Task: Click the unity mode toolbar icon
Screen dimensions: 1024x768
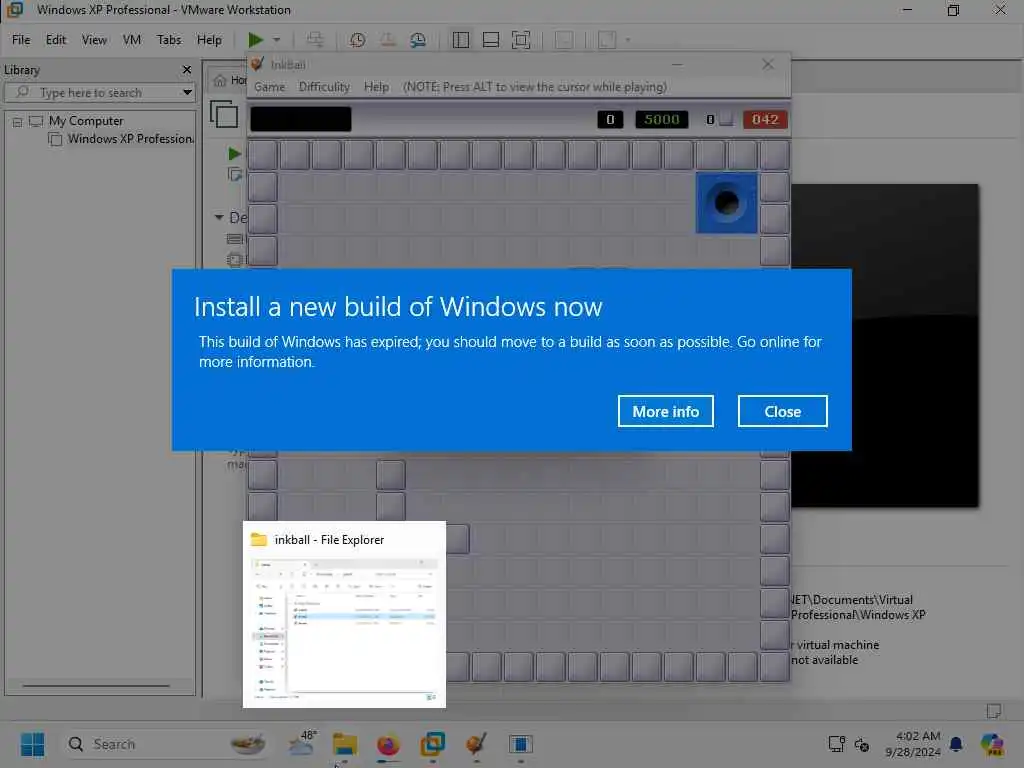Action: [564, 40]
